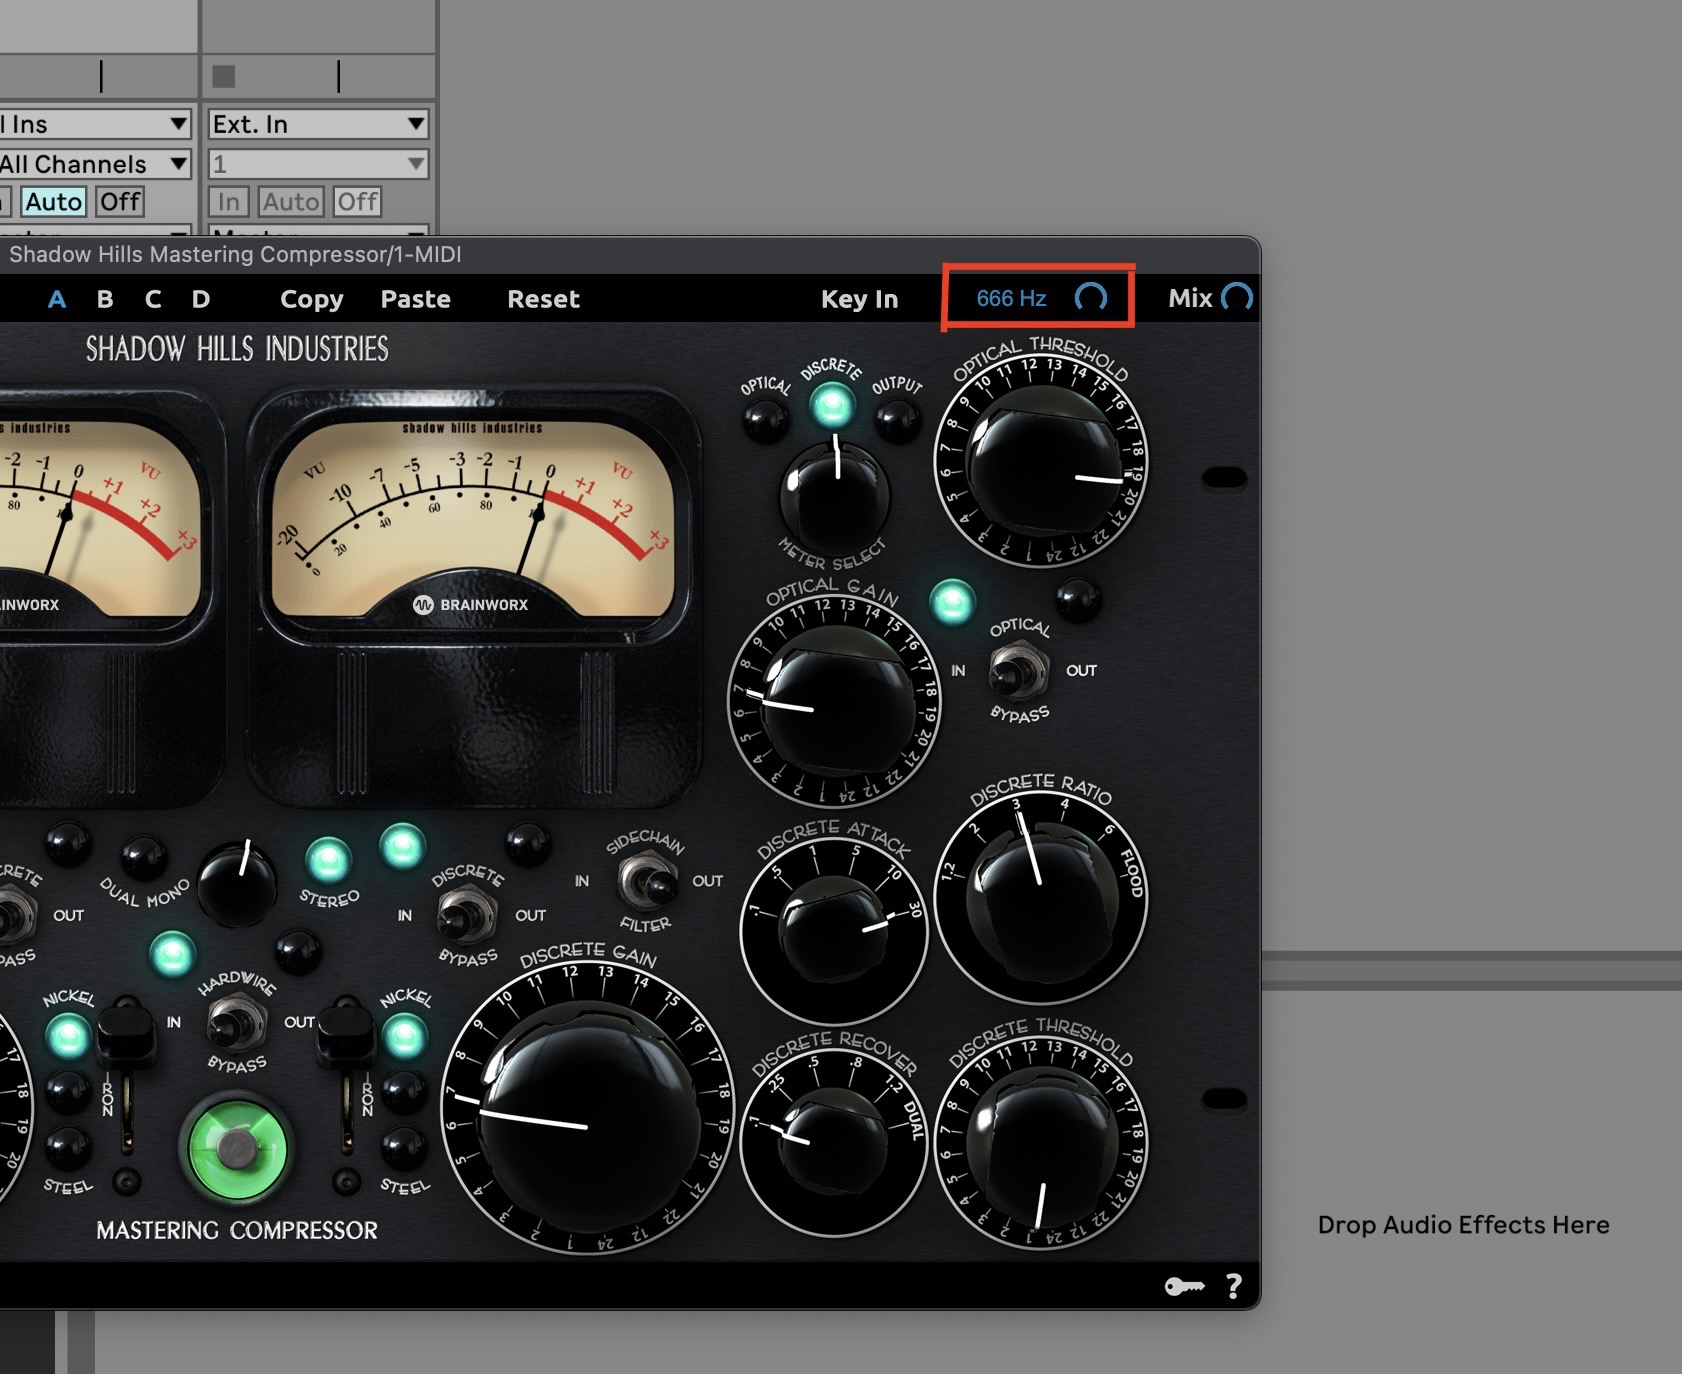The height and width of the screenshot is (1374, 1682).
Task: Set audio track monitor to Off
Action: [x=357, y=202]
